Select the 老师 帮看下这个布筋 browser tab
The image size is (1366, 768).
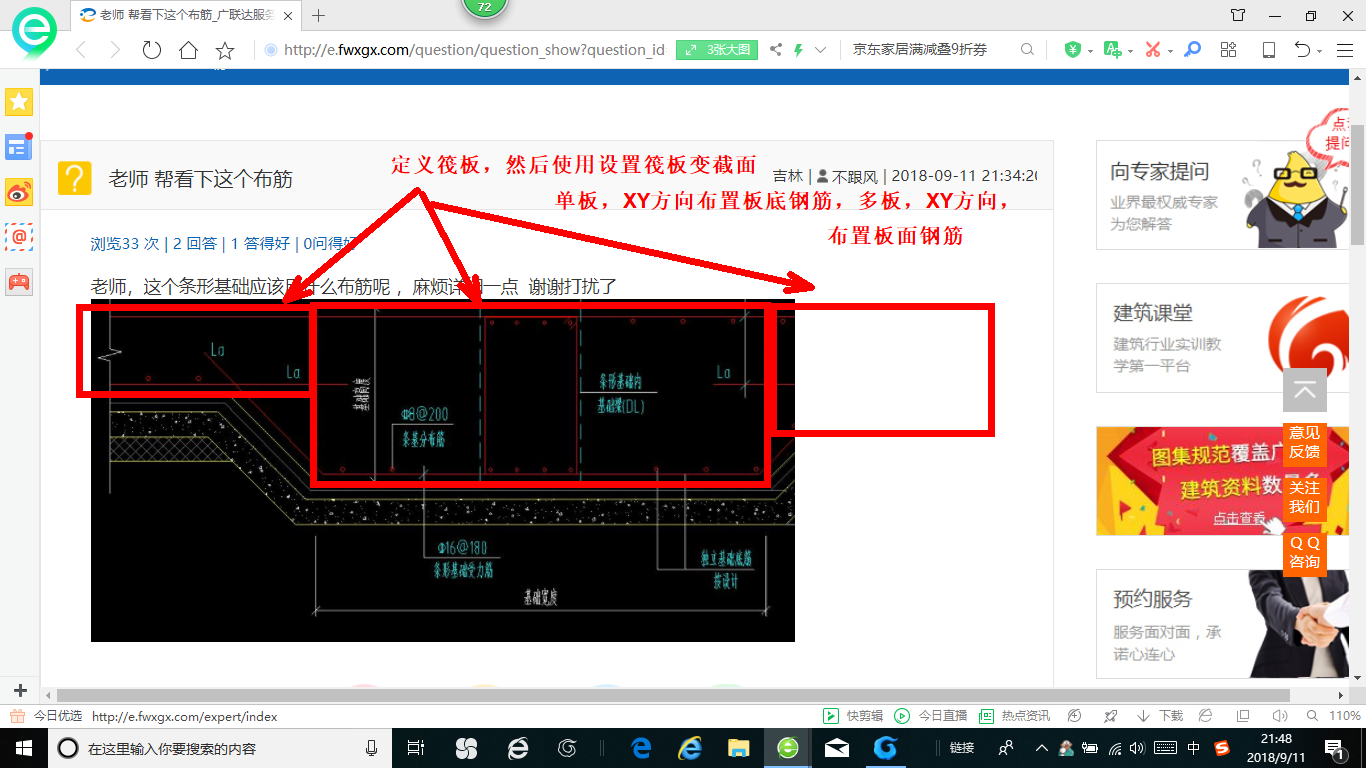tap(187, 15)
